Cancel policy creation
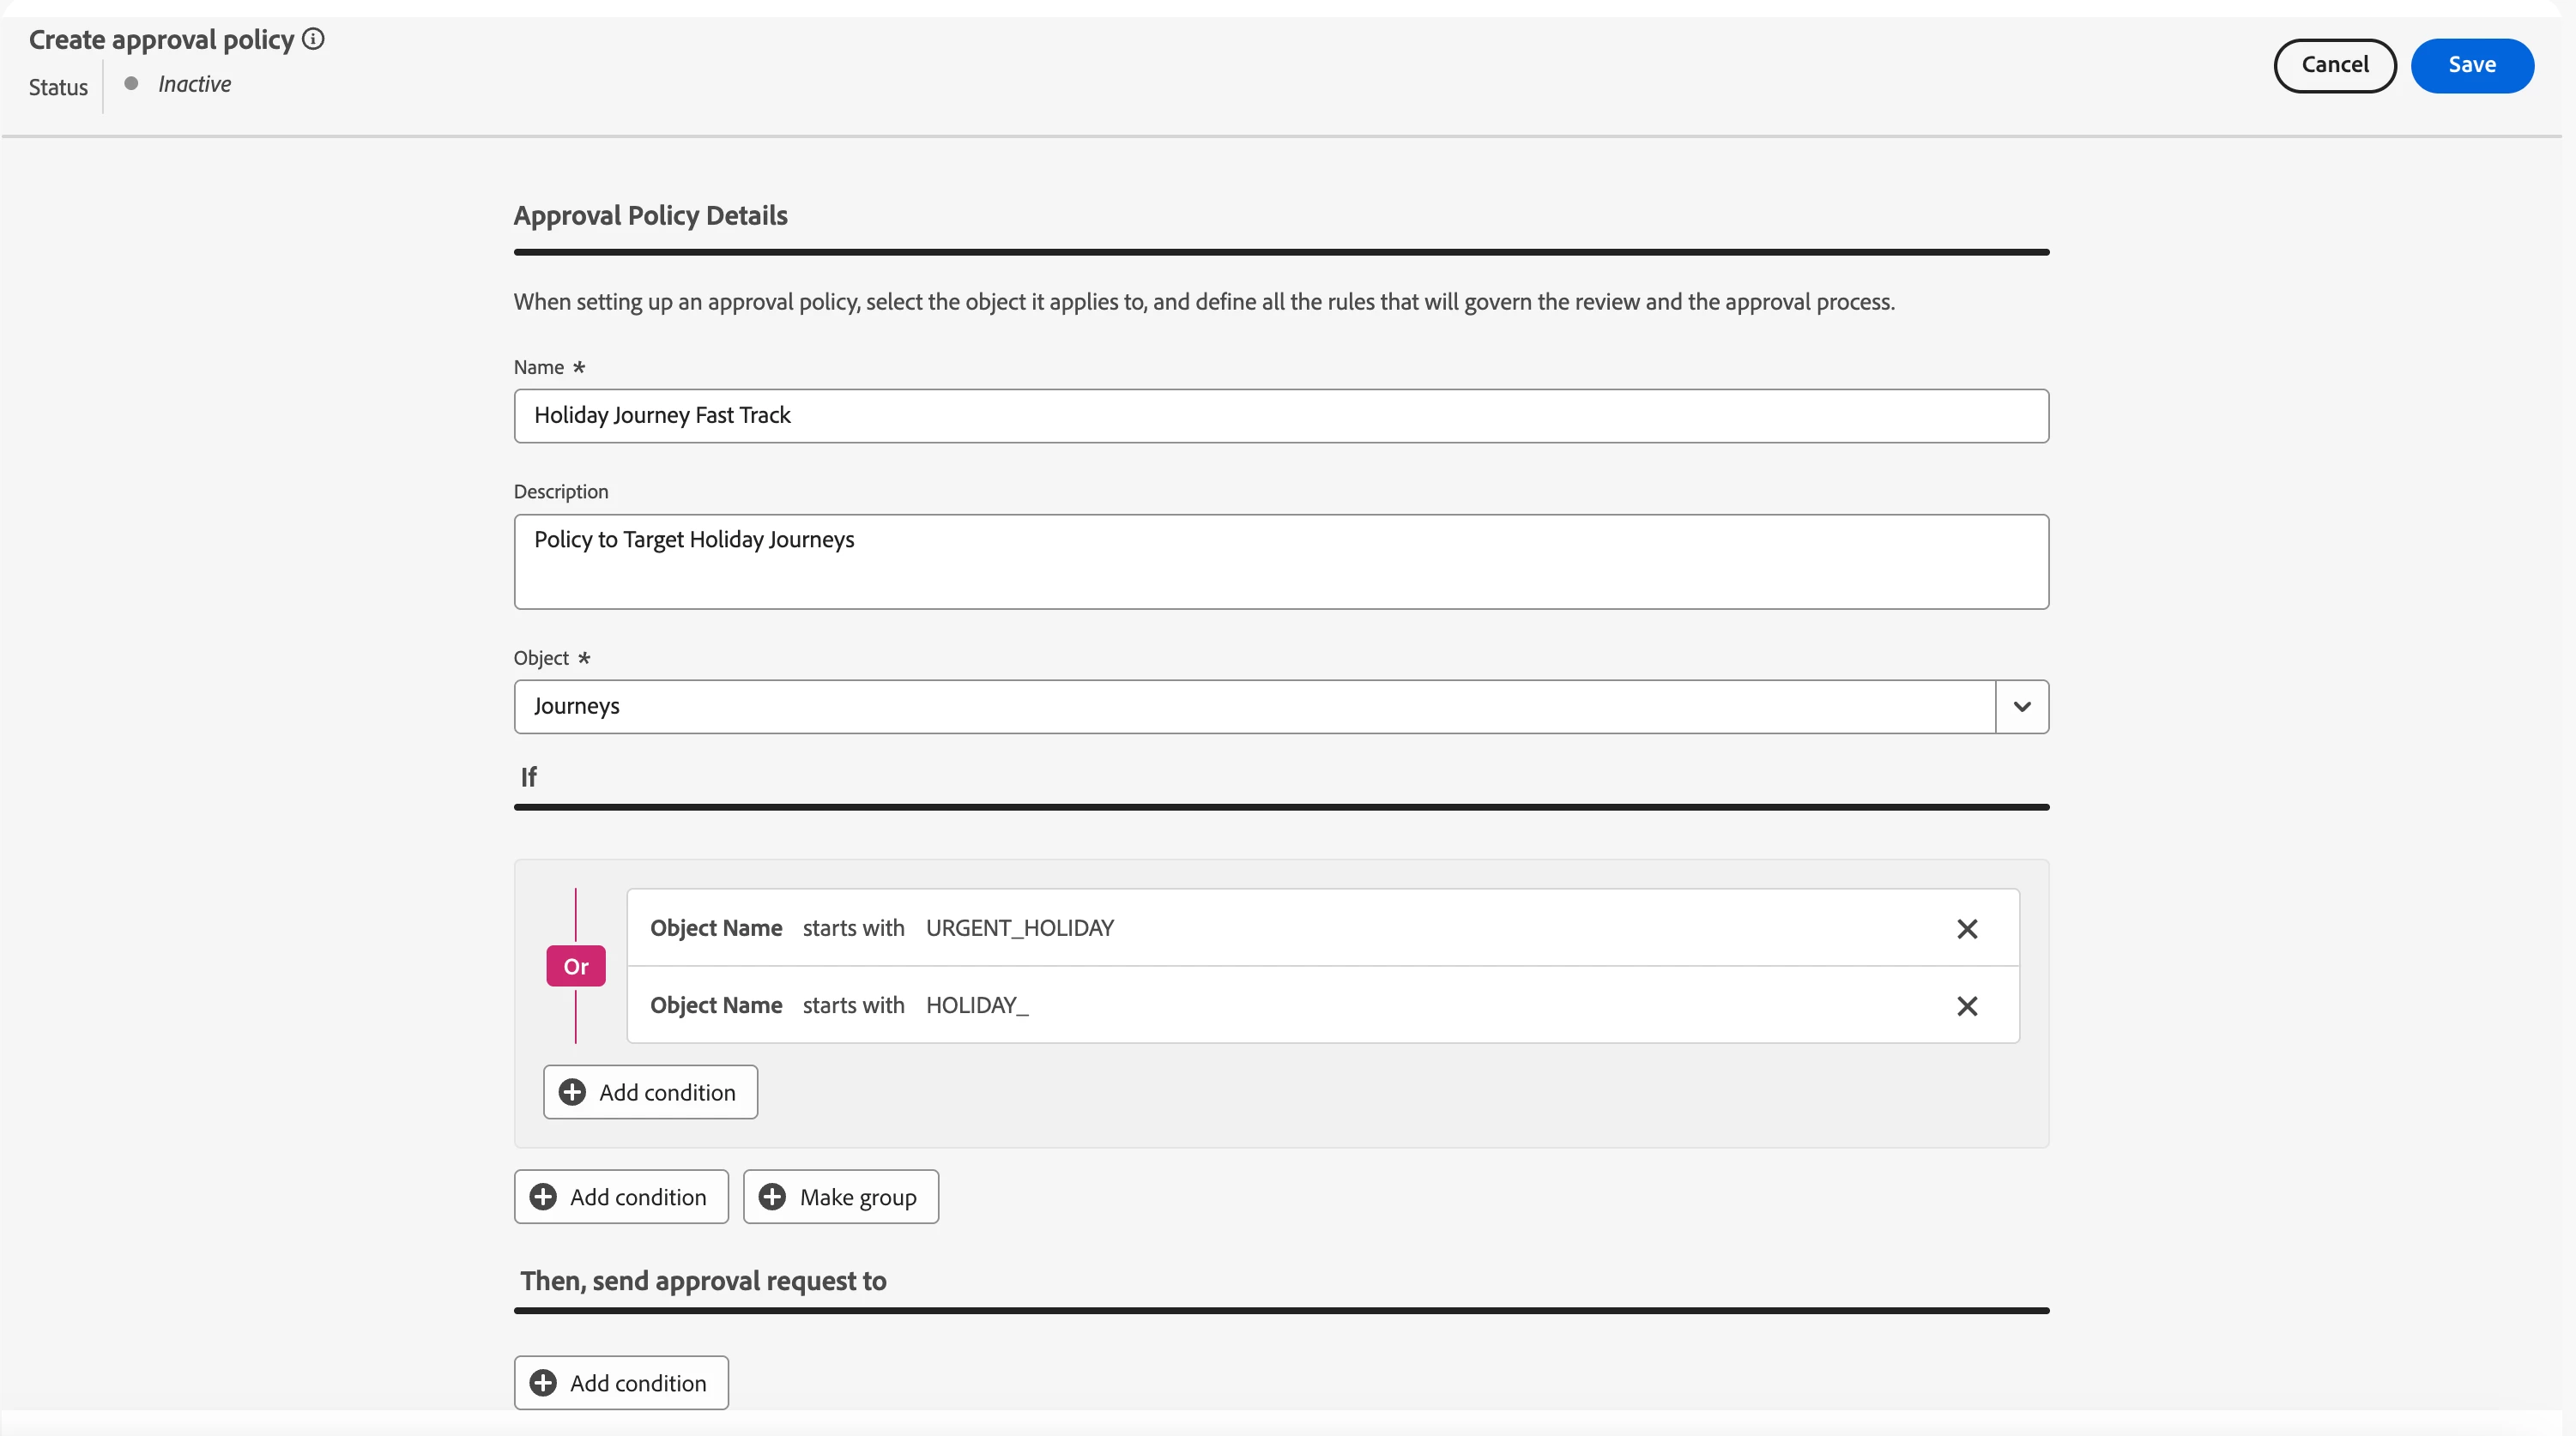The width and height of the screenshot is (2576, 1436). [x=2334, y=66]
